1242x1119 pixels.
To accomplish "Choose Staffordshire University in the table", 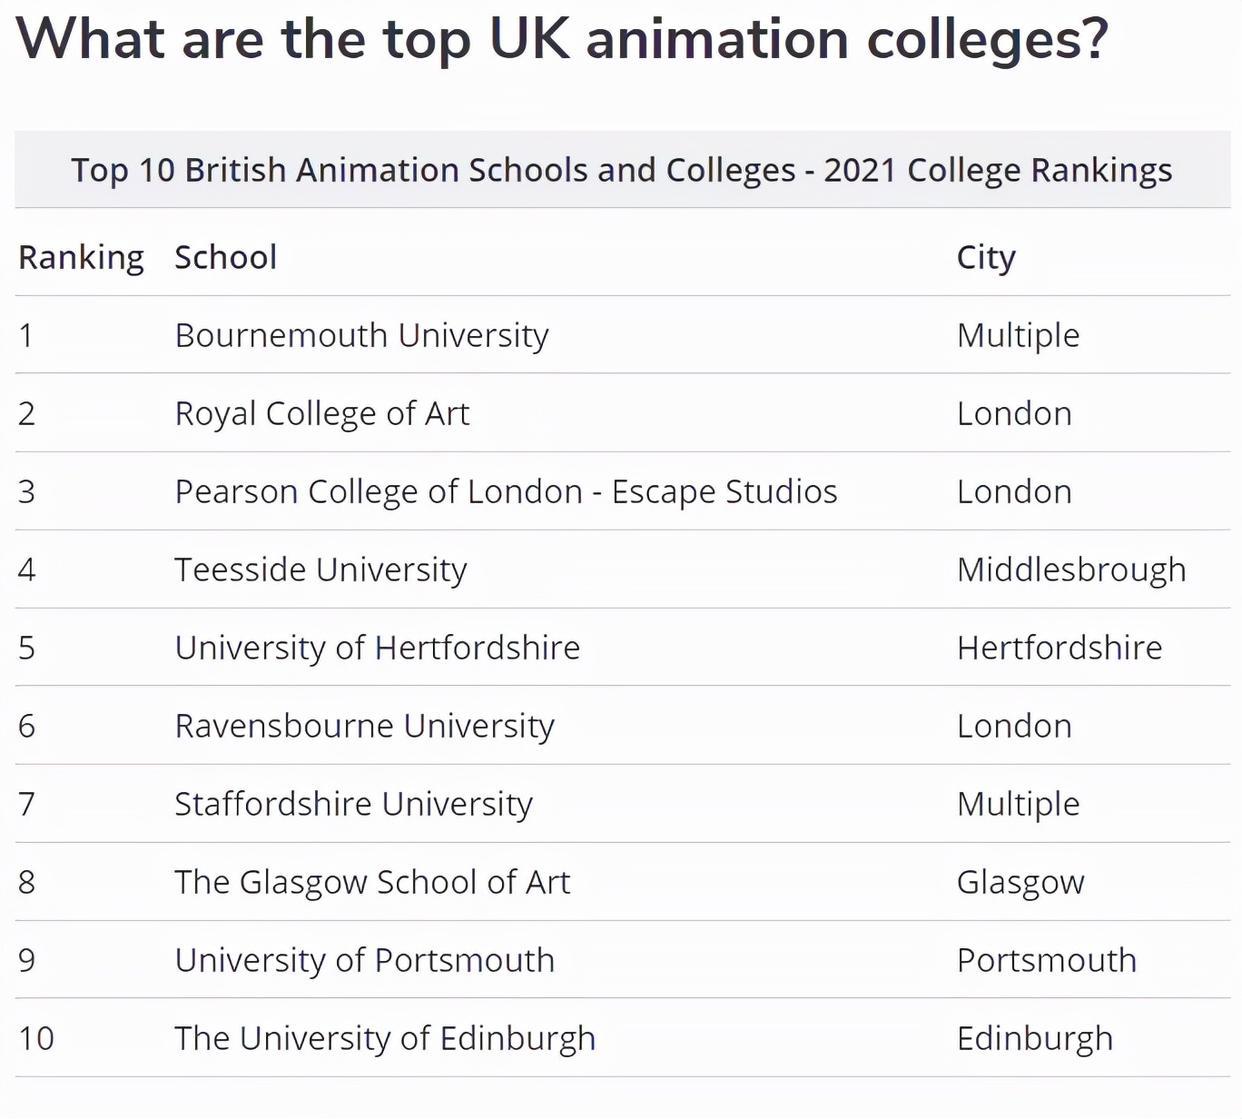I will click(x=353, y=803).
